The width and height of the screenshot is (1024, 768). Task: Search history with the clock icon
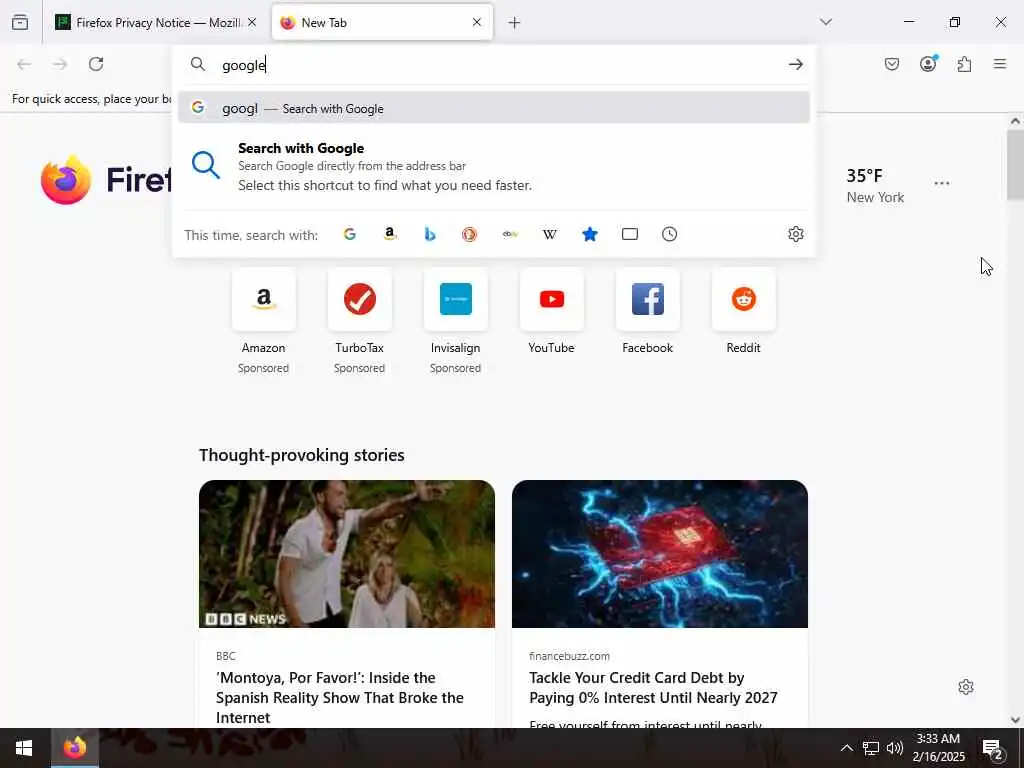[x=669, y=234]
